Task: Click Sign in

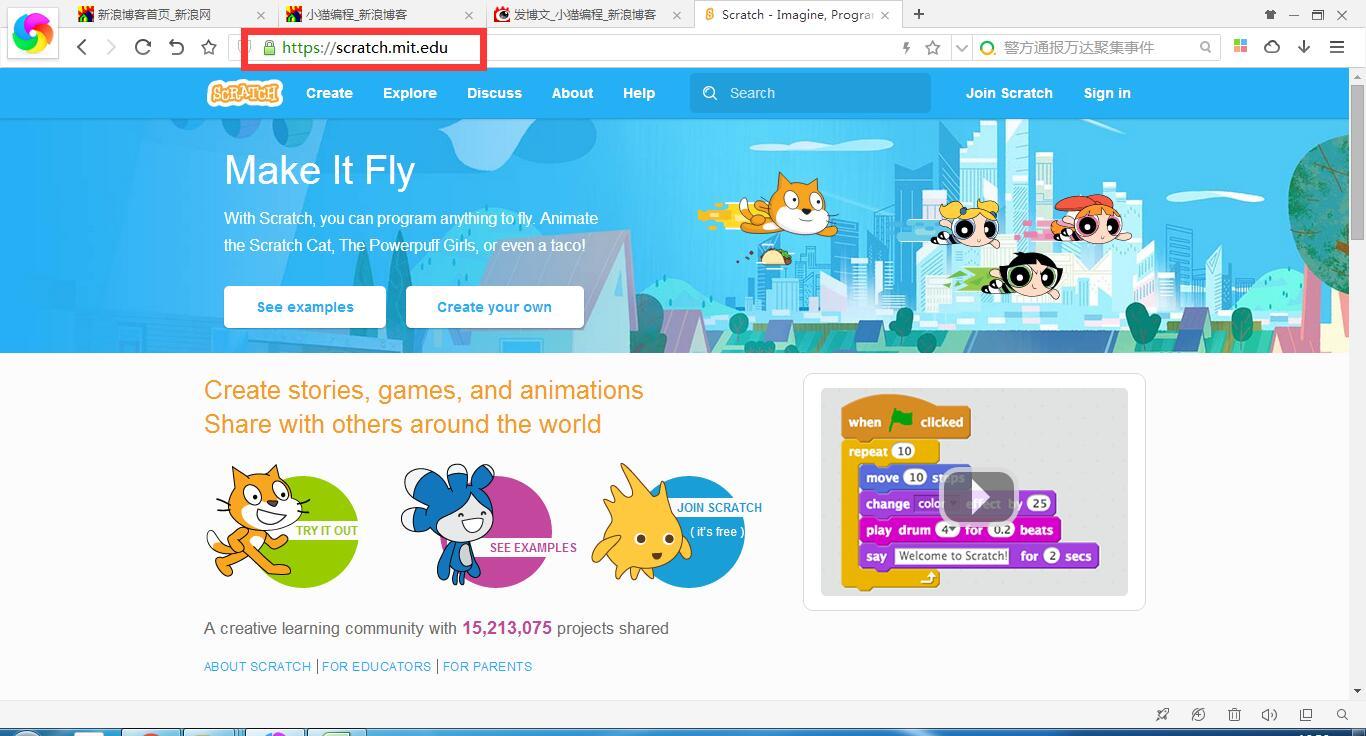Action: click(1107, 93)
